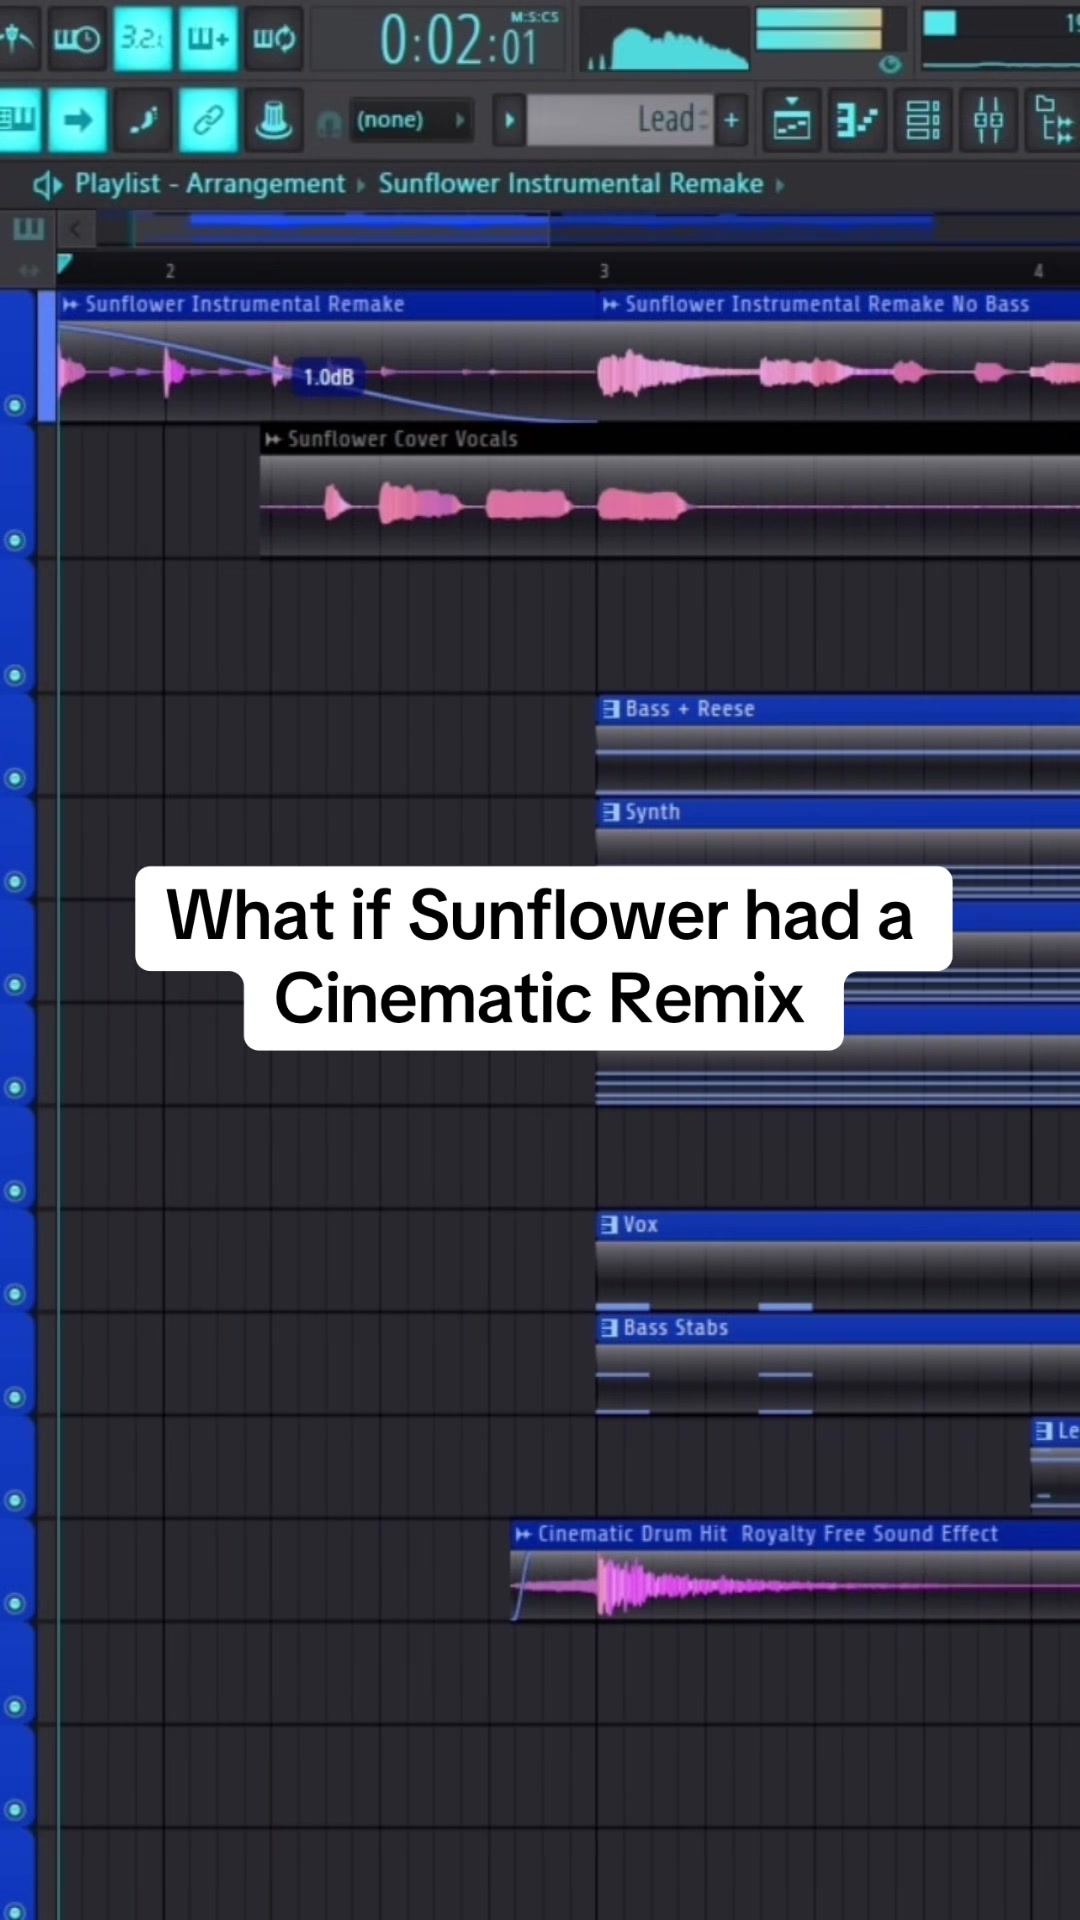Add a new pattern with plus button
The image size is (1080, 1920).
(x=732, y=120)
